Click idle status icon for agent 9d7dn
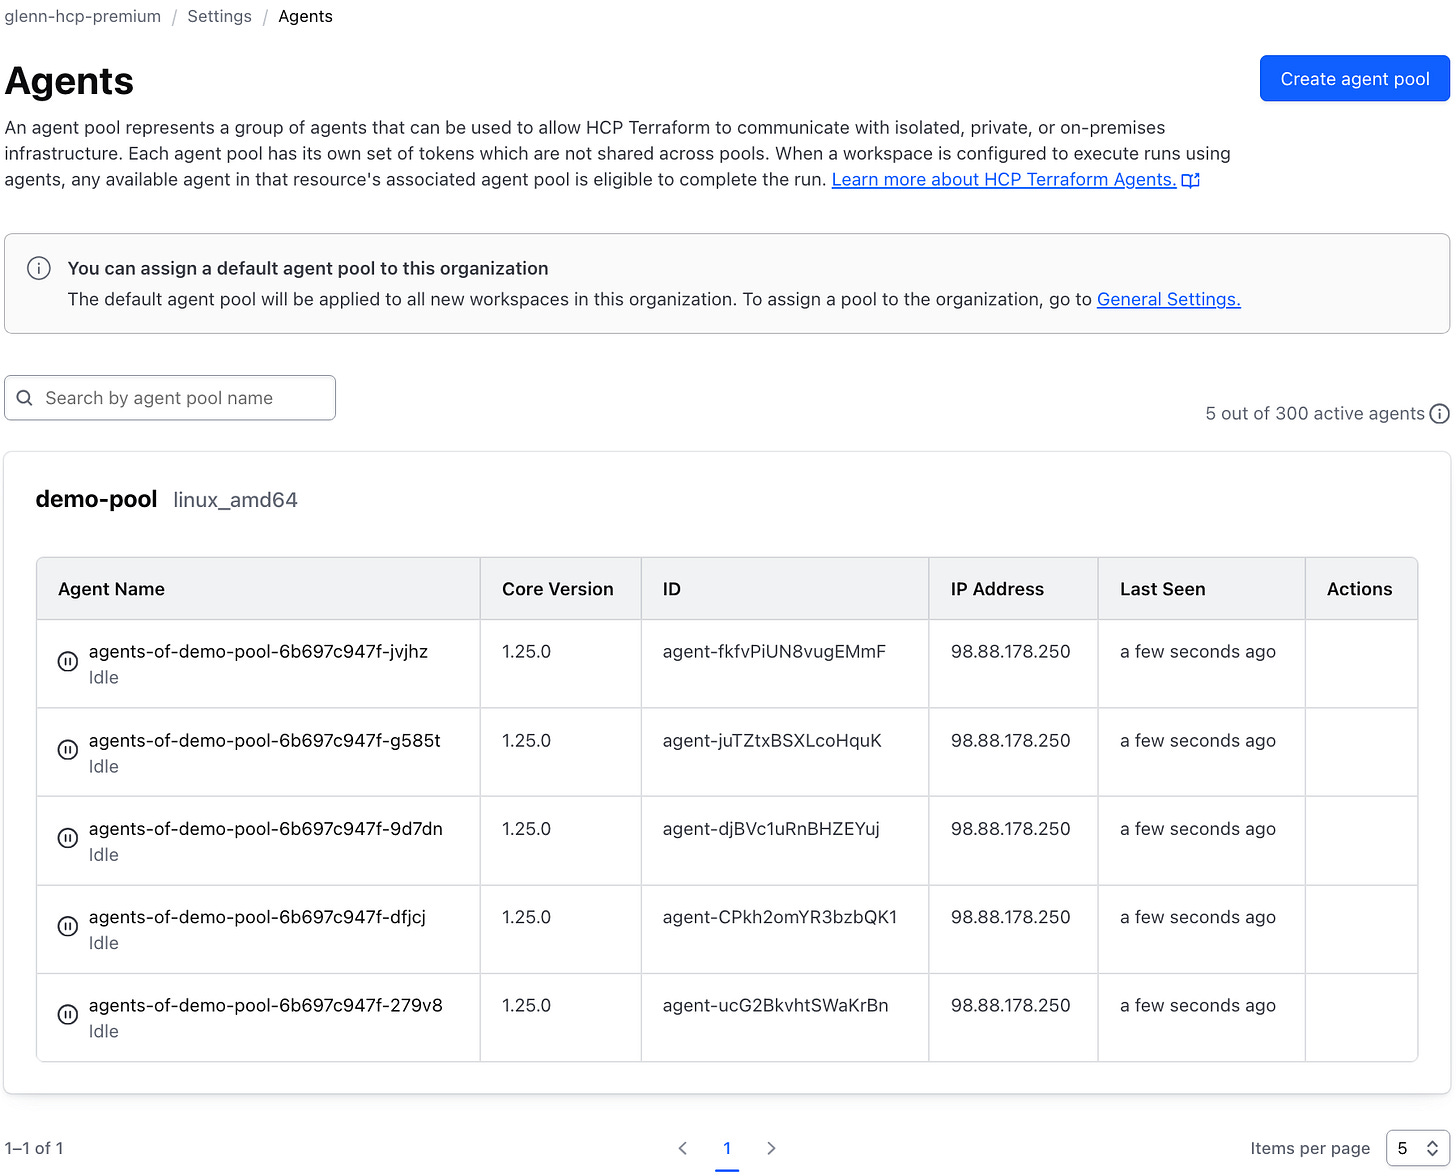 (68, 838)
